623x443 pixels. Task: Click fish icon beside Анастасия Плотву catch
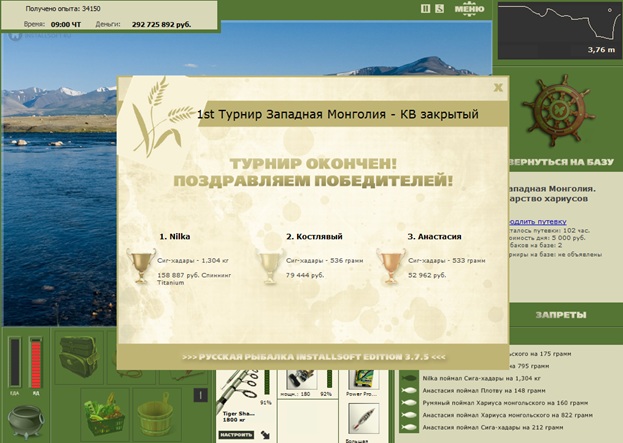pos(409,391)
